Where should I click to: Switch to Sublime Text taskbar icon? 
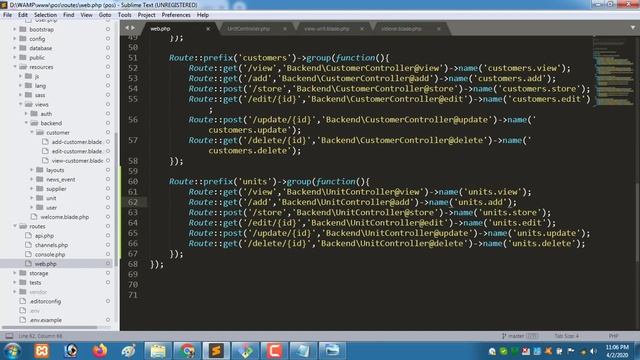[x=216, y=351]
